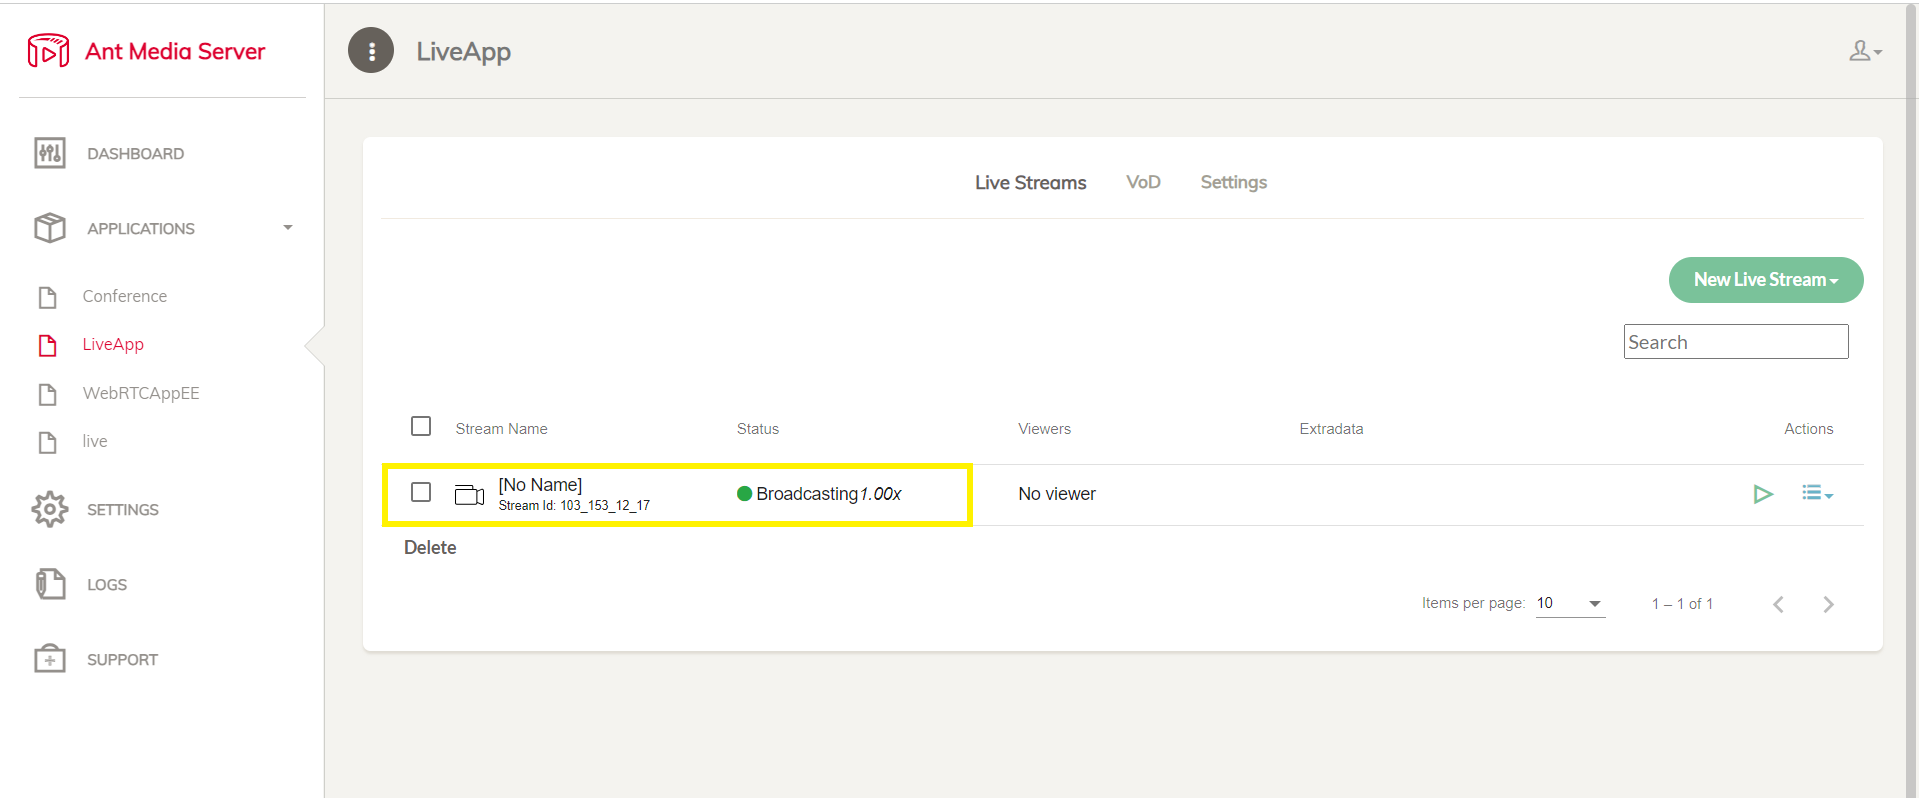Click the Support first-aid kit icon
Screen dimensions: 1919x798
click(50, 659)
